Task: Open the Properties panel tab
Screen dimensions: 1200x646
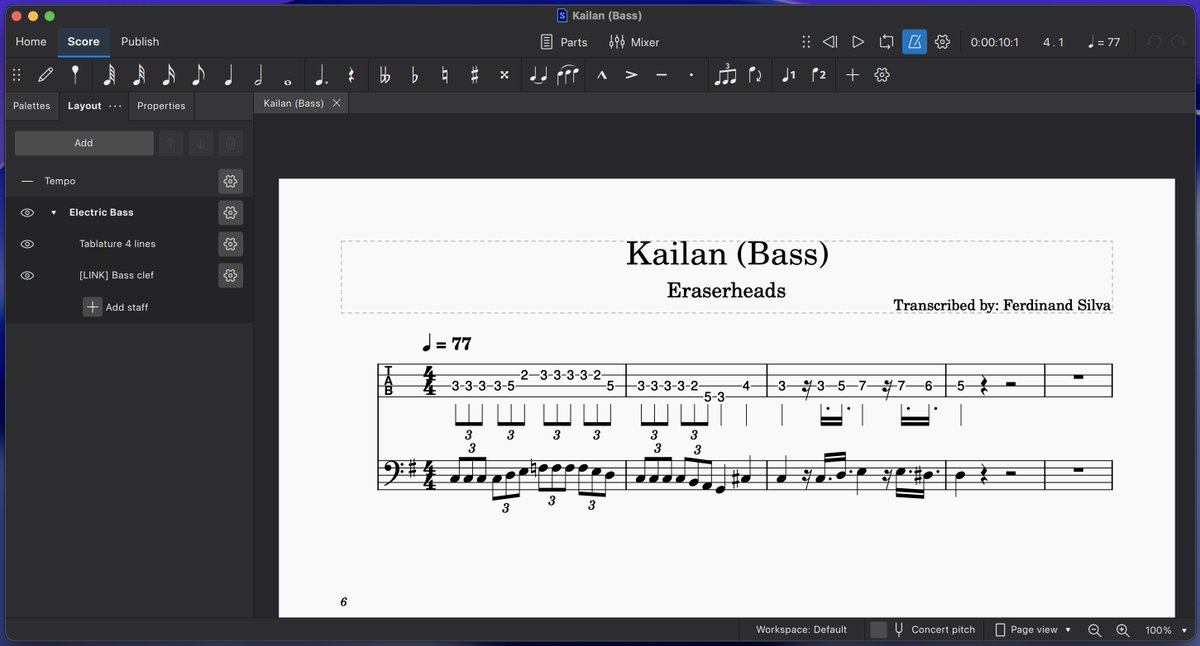Action: pos(161,105)
